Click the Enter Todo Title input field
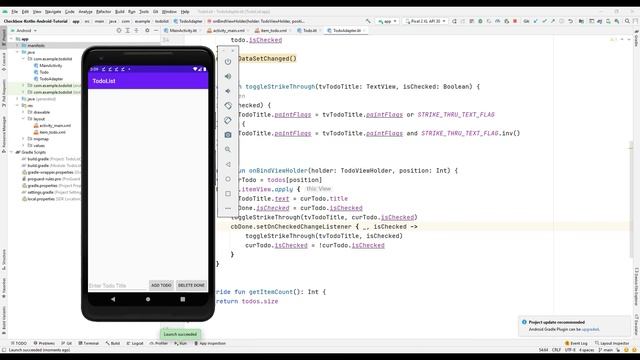 coord(118,285)
